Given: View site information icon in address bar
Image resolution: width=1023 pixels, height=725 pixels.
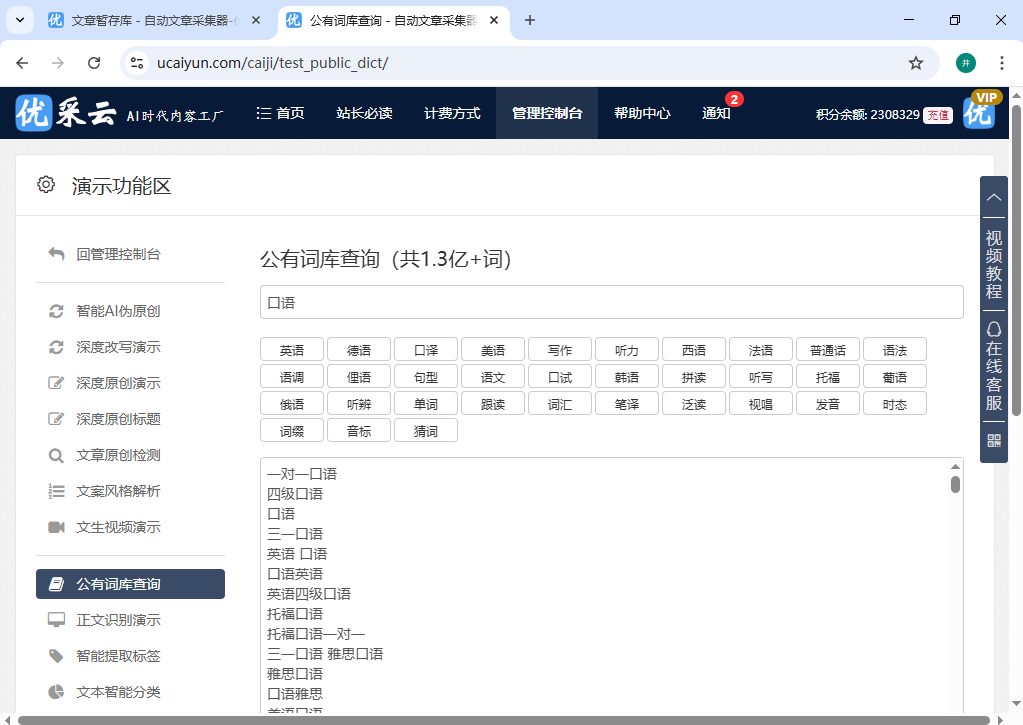Looking at the screenshot, I should (139, 63).
